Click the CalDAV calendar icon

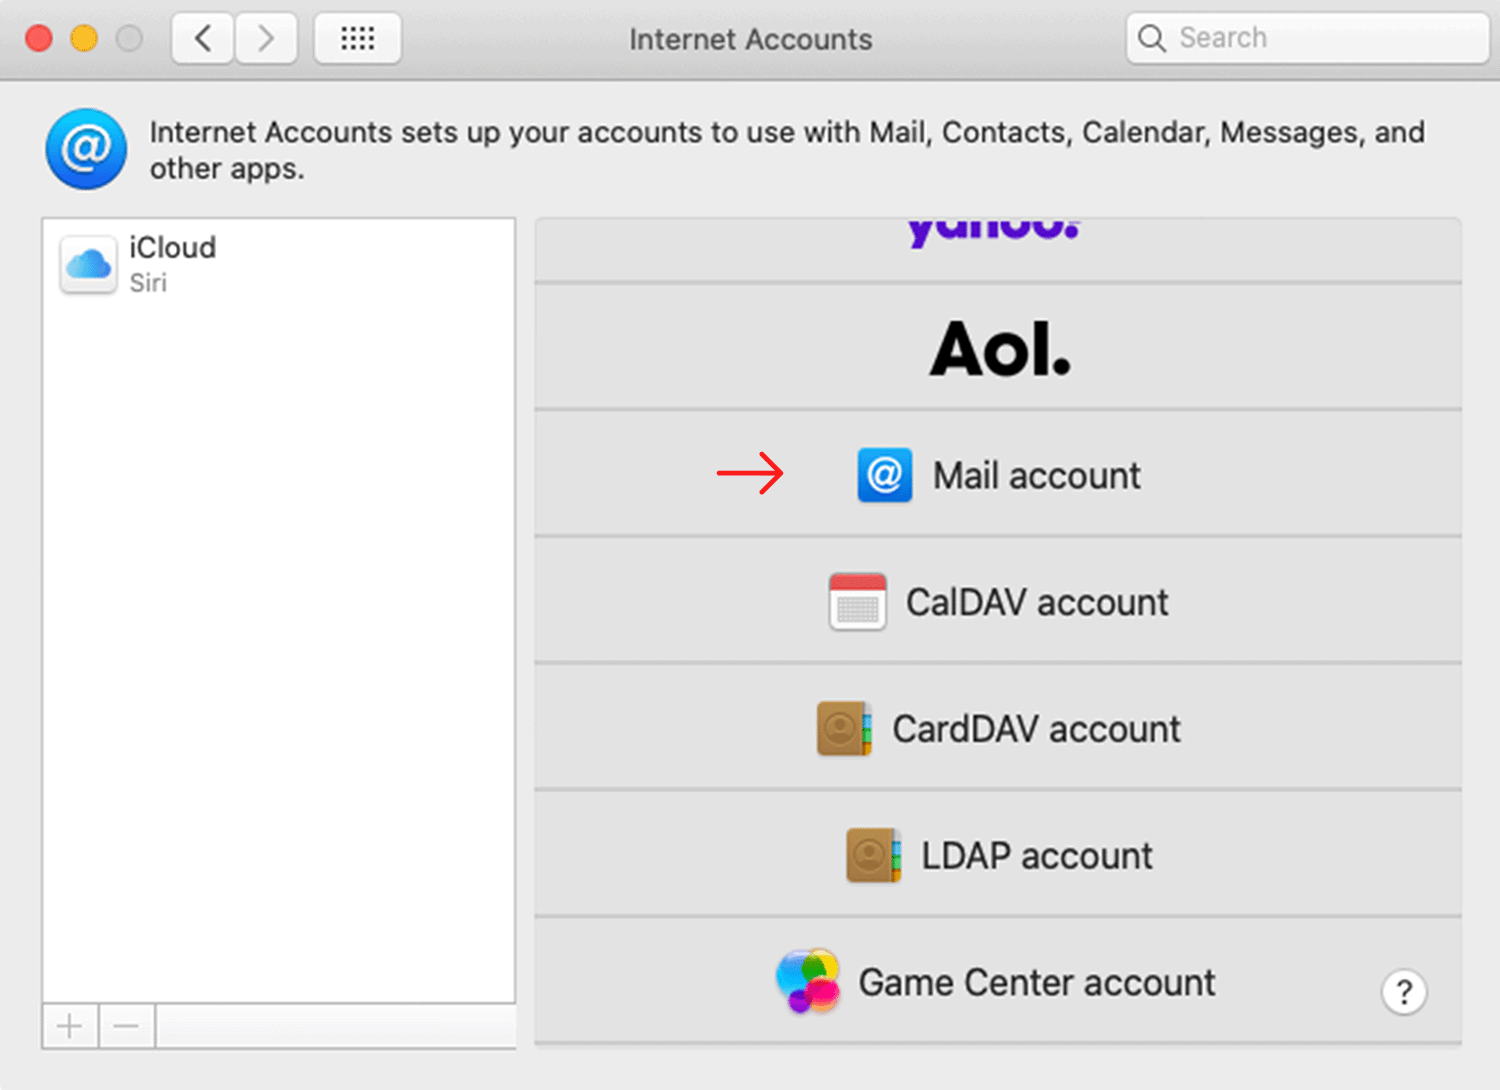[857, 601]
